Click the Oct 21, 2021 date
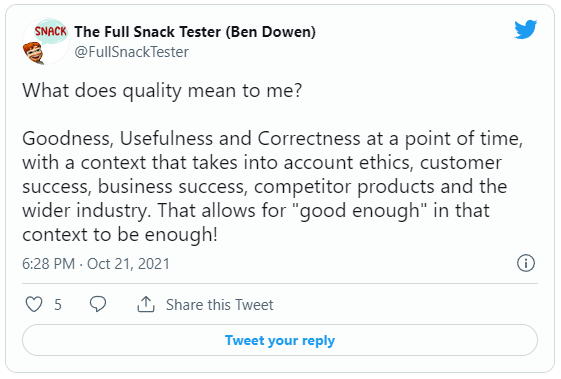 pyautogui.click(x=128, y=264)
